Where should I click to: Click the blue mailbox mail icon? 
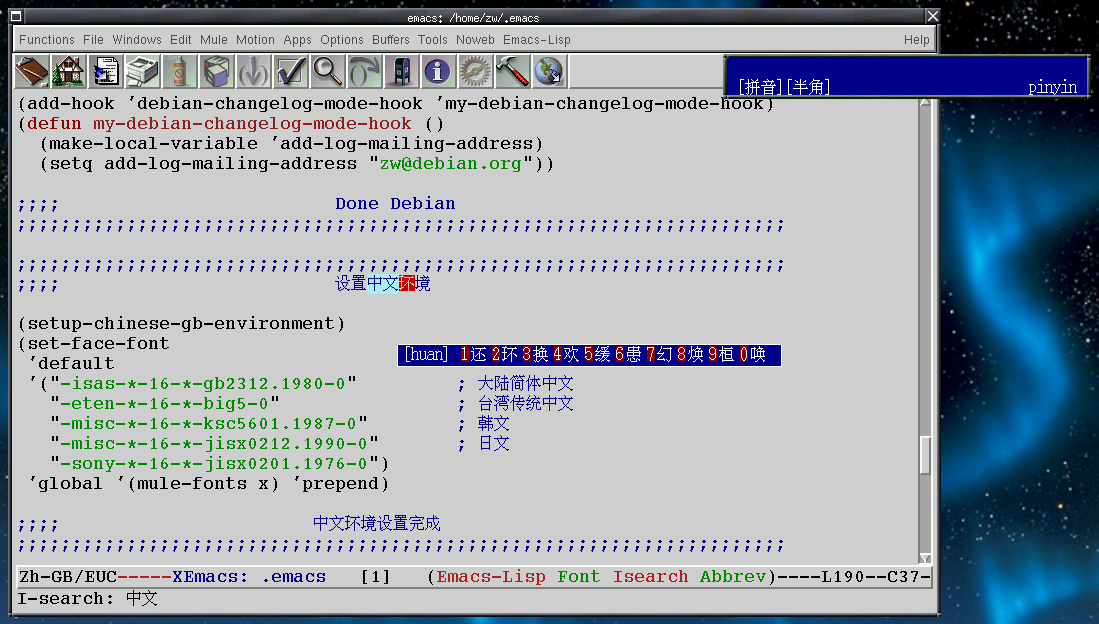[x=401, y=71]
